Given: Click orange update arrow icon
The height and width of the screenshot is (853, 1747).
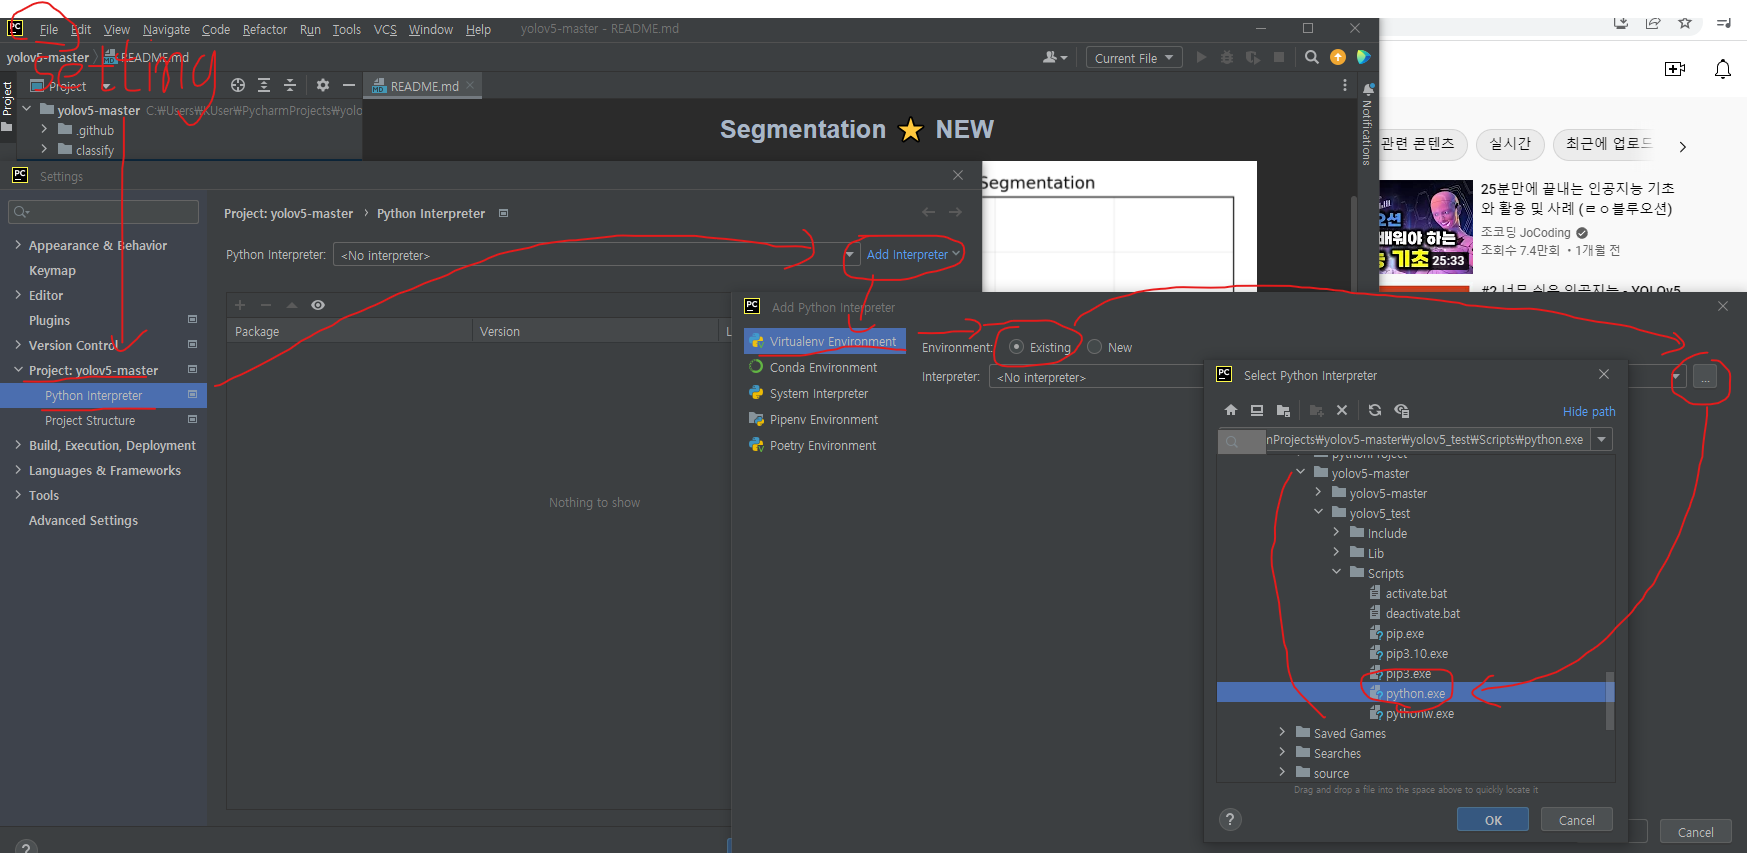Looking at the screenshot, I should 1338,58.
